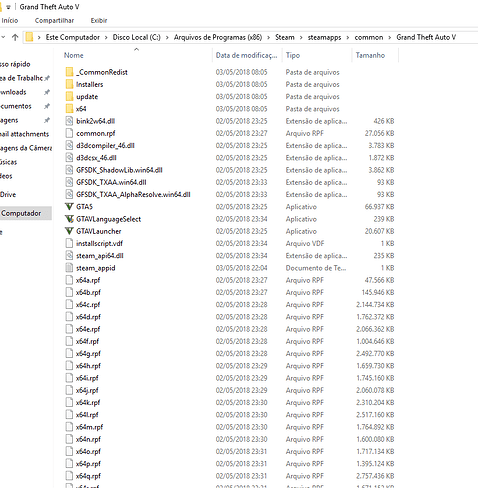Select the steam_appid text document icon
The height and width of the screenshot is (500, 478).
click(x=69, y=268)
